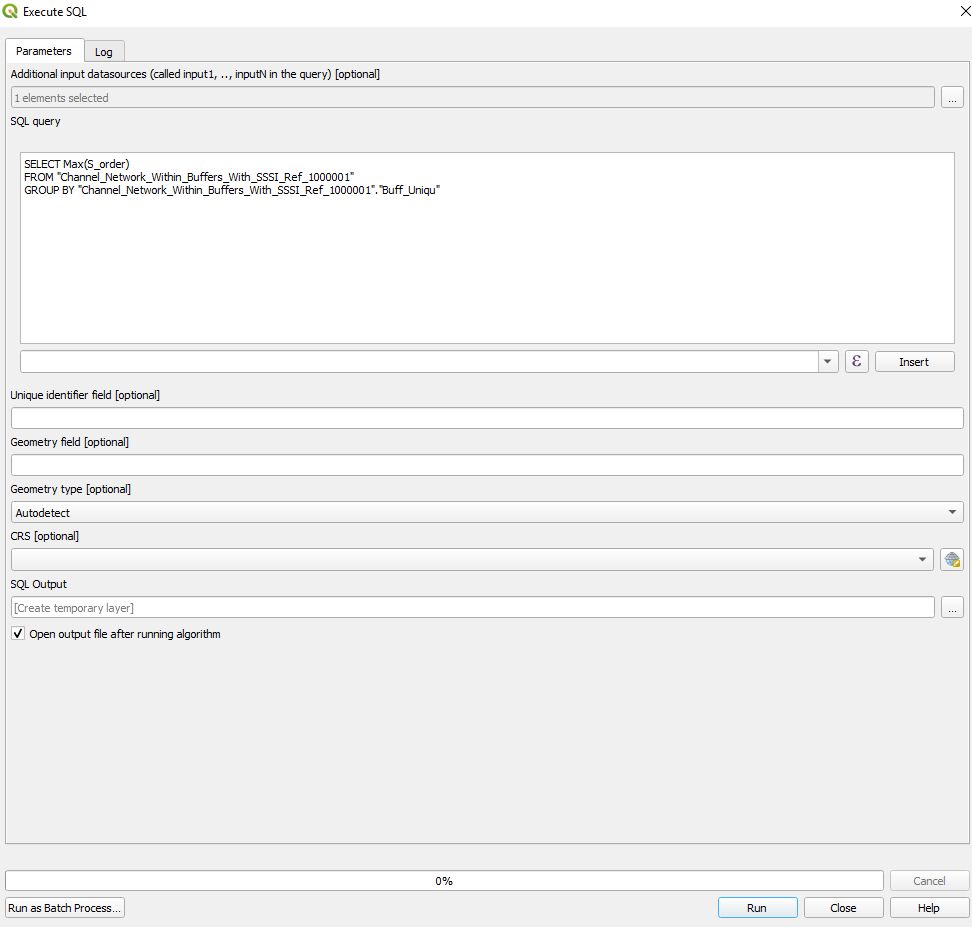Viewport: 972px width, 927px height.
Task: Click the SQL Output path field
Action: 472,608
